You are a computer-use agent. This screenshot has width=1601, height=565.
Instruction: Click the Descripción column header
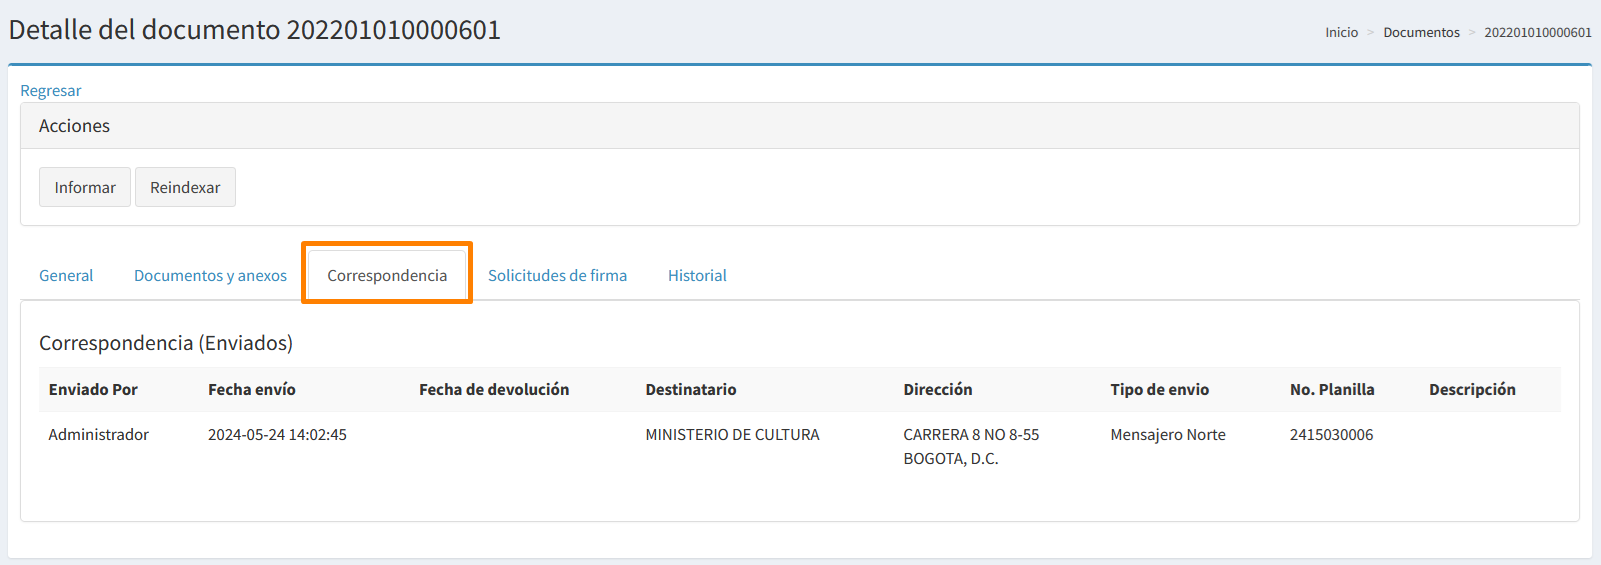pos(1472,389)
